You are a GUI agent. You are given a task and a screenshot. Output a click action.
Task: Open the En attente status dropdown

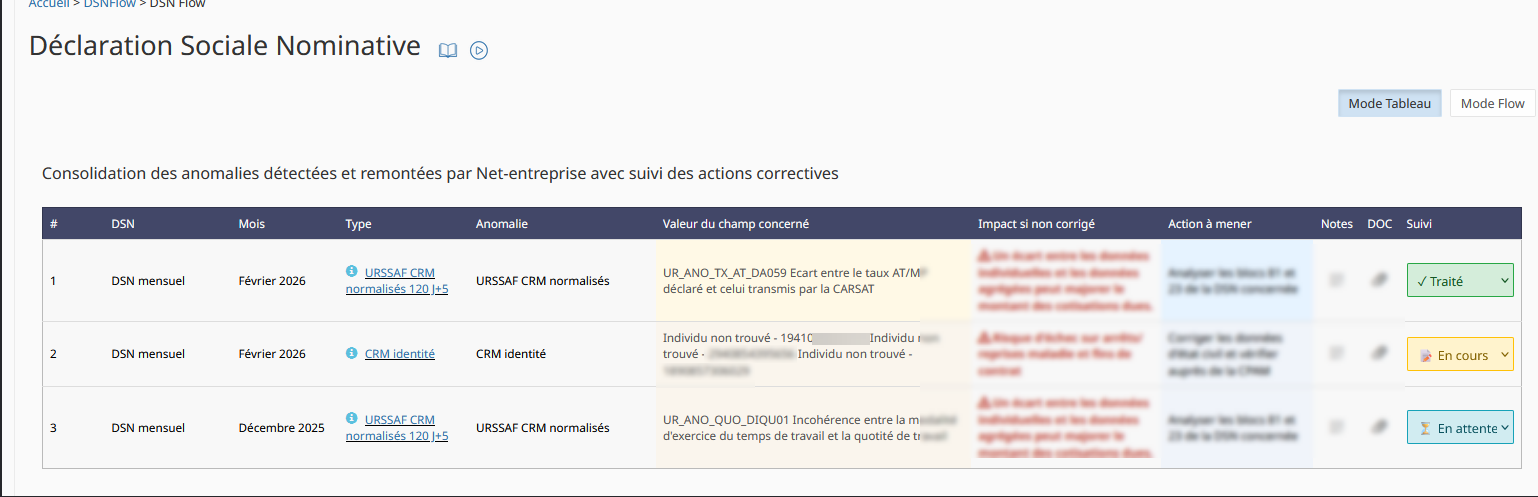tap(1460, 427)
